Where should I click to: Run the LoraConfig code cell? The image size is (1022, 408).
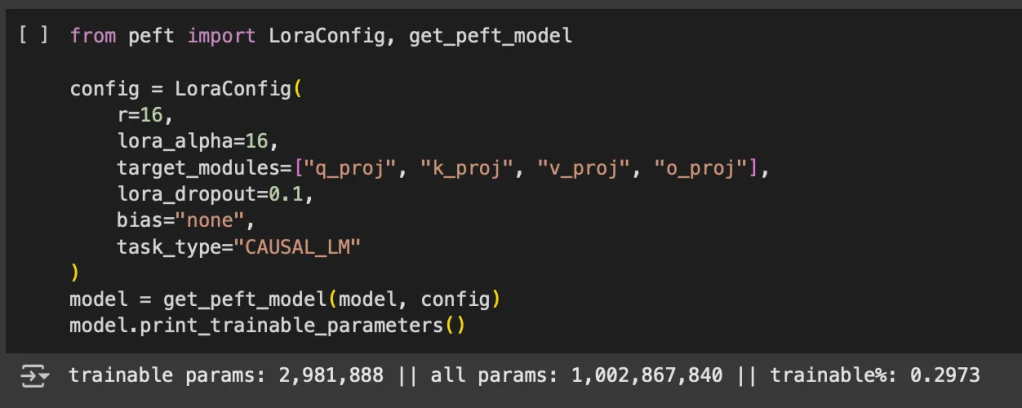32,36
